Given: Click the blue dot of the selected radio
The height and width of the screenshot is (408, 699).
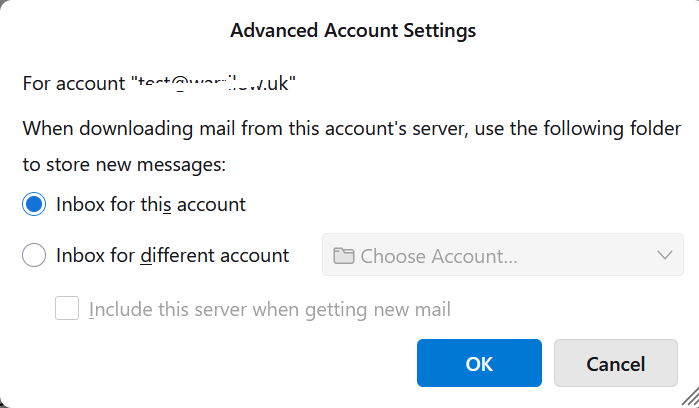Looking at the screenshot, I should pos(34,204).
